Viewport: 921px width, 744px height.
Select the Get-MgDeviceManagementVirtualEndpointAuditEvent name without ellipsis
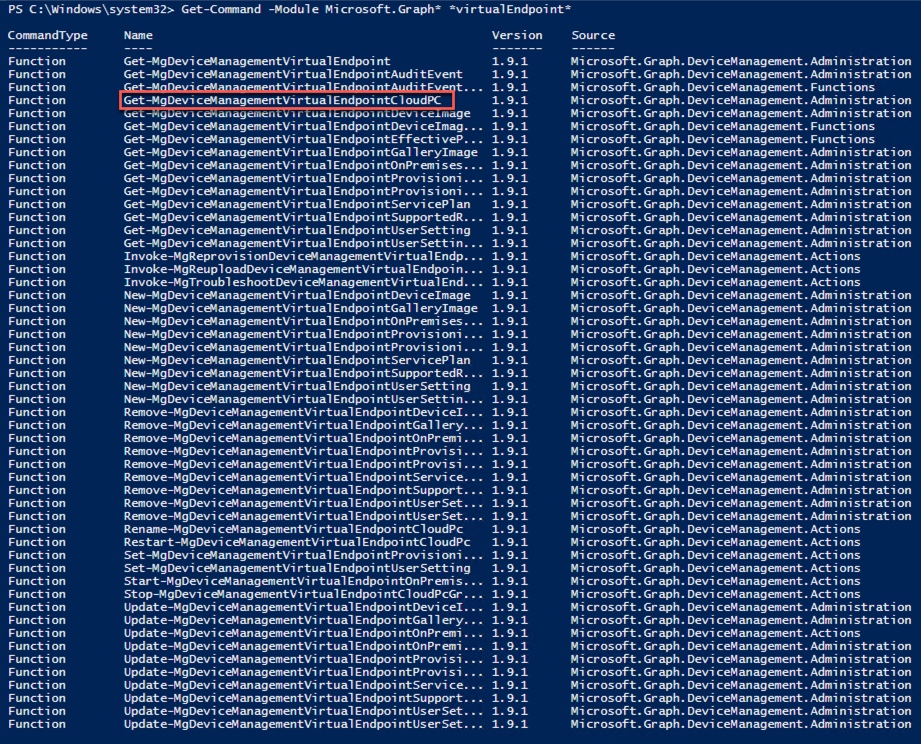[293, 75]
